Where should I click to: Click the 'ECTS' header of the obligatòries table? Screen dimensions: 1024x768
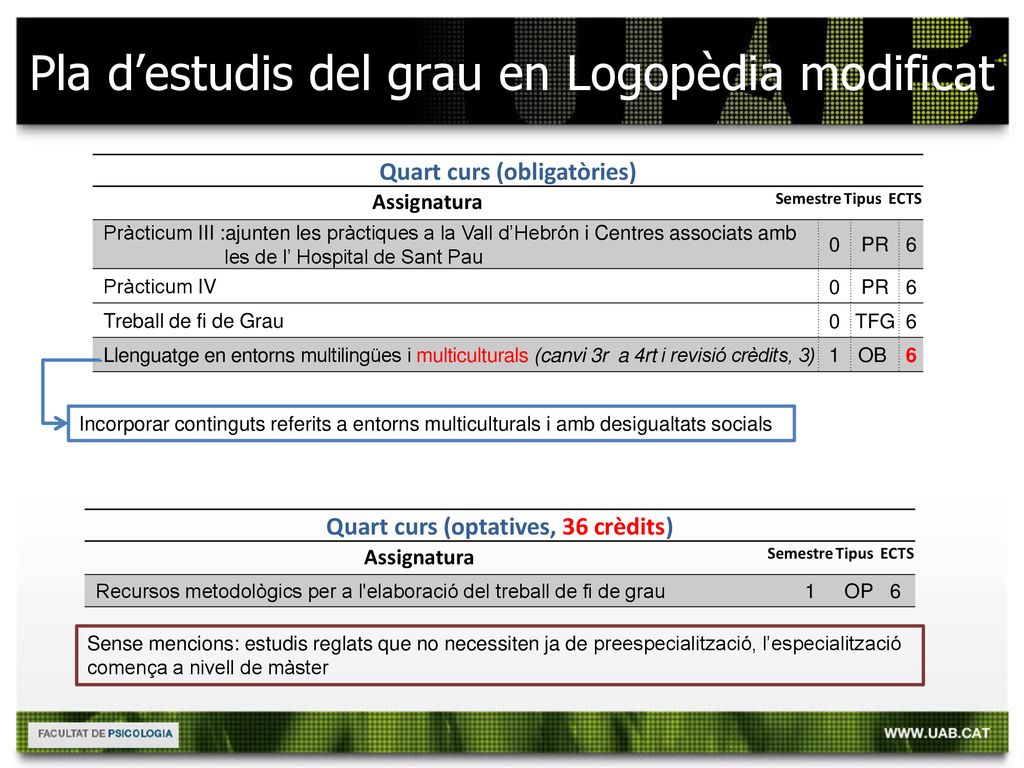click(x=904, y=199)
